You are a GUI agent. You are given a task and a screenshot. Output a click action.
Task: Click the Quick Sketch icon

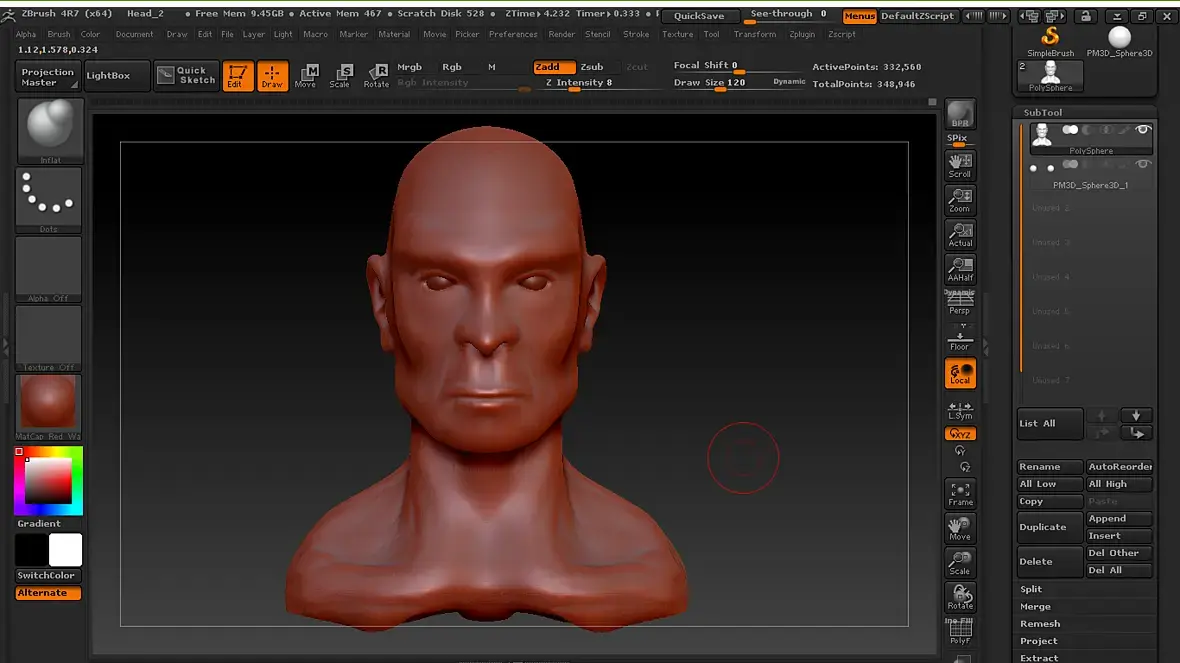[186, 75]
